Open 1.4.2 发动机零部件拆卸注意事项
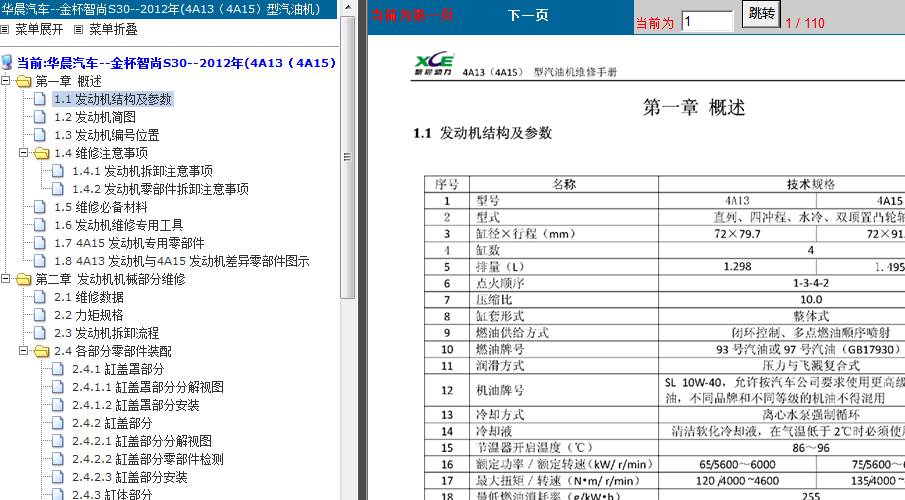905x500 pixels. click(x=160, y=189)
